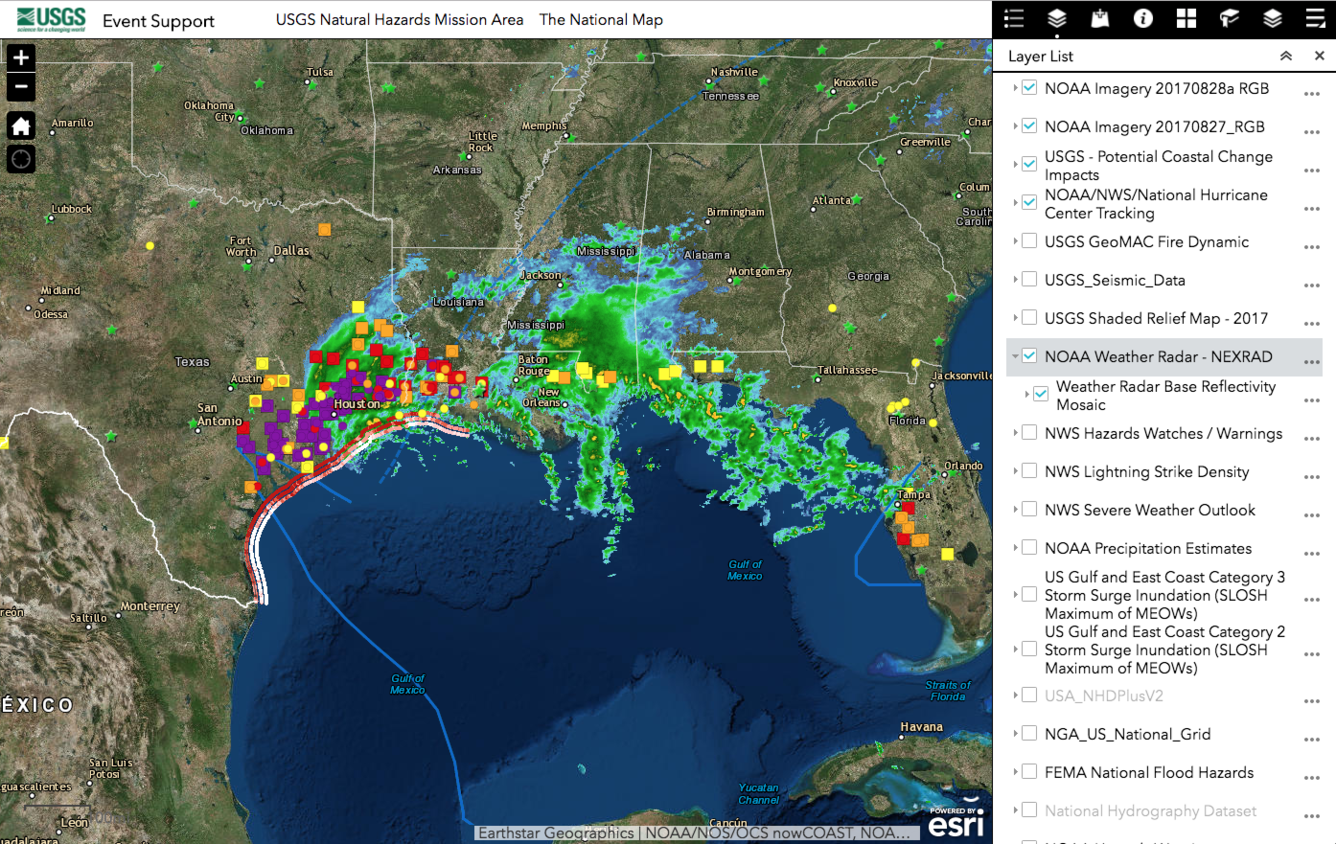Uncheck NOAA Imagery 20170827_RGB layer

tap(1029, 126)
